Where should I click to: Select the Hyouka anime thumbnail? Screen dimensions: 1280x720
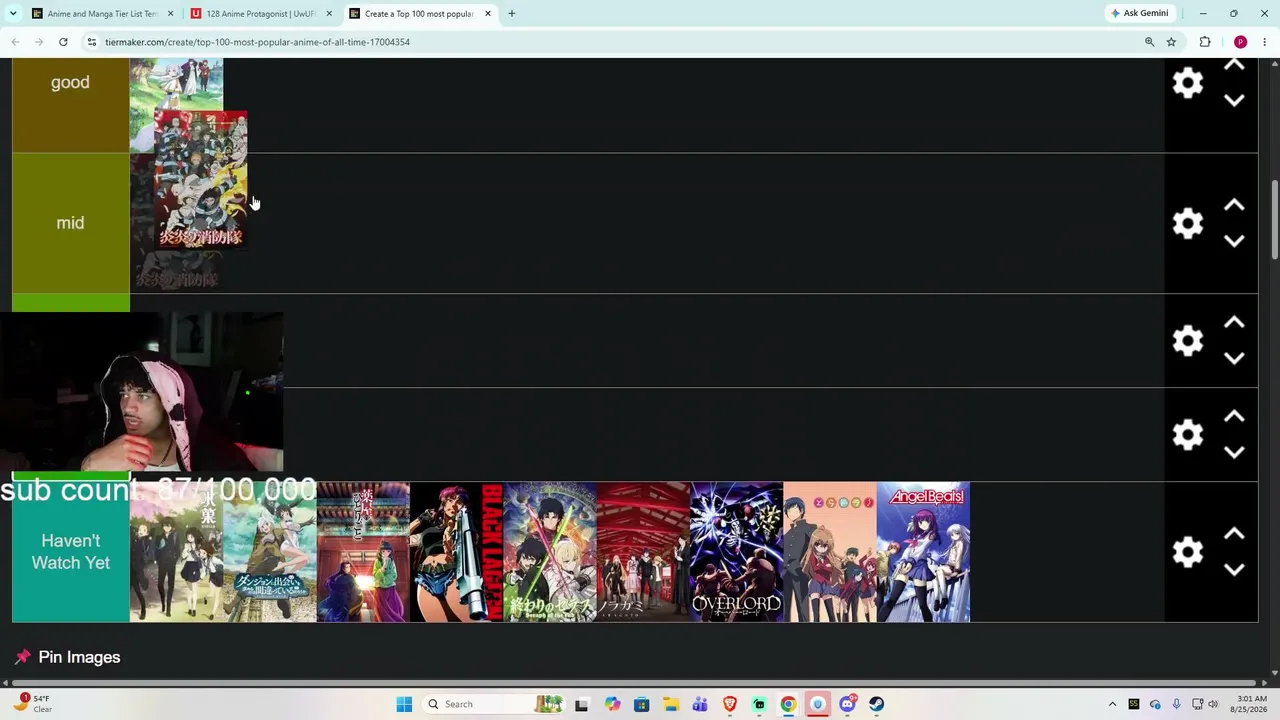pyautogui.click(x=177, y=552)
